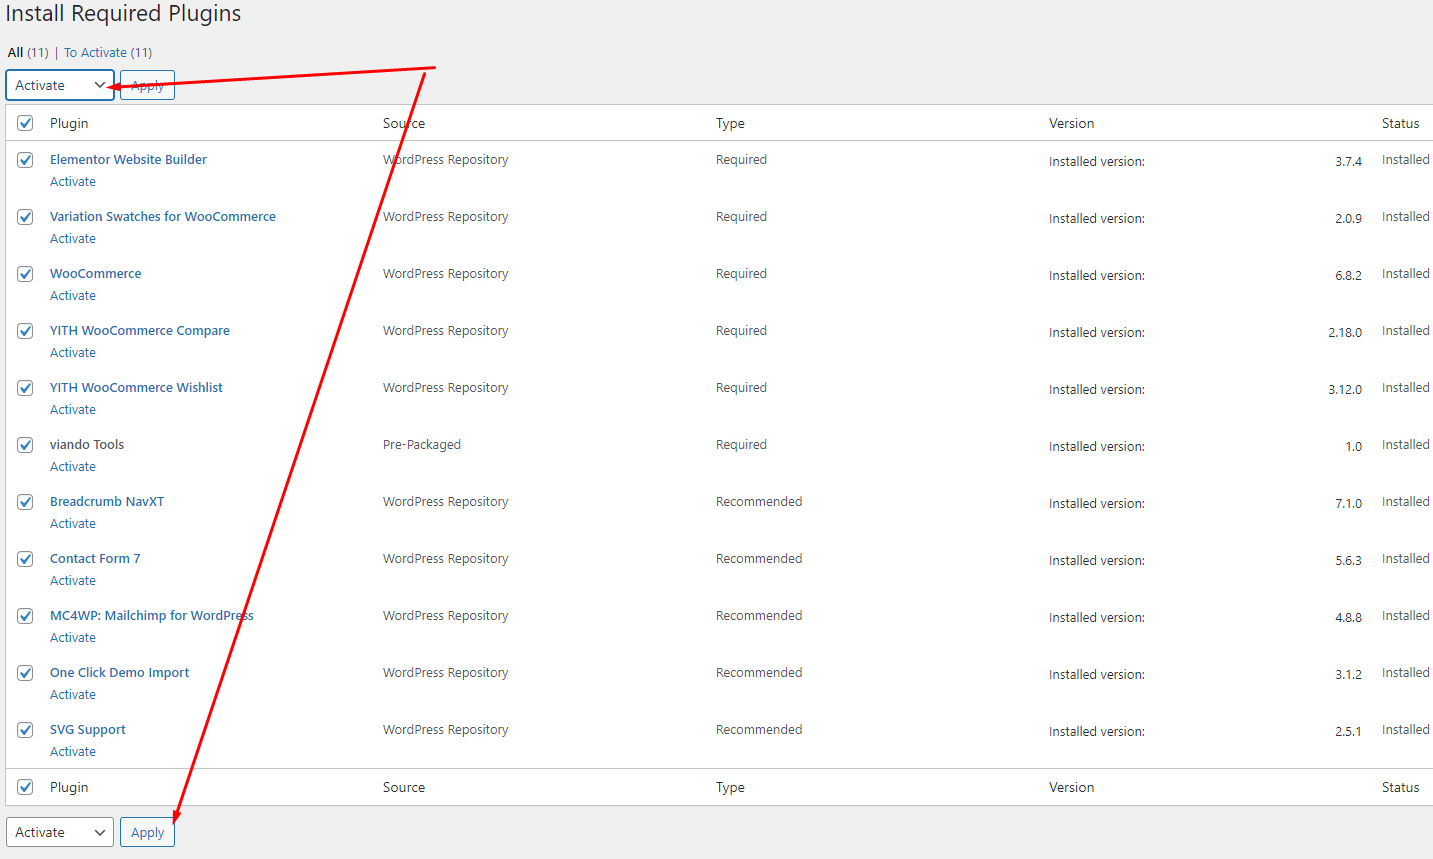Click the top Status column header
Image resolution: width=1433 pixels, height=859 pixels.
pyautogui.click(x=1400, y=123)
